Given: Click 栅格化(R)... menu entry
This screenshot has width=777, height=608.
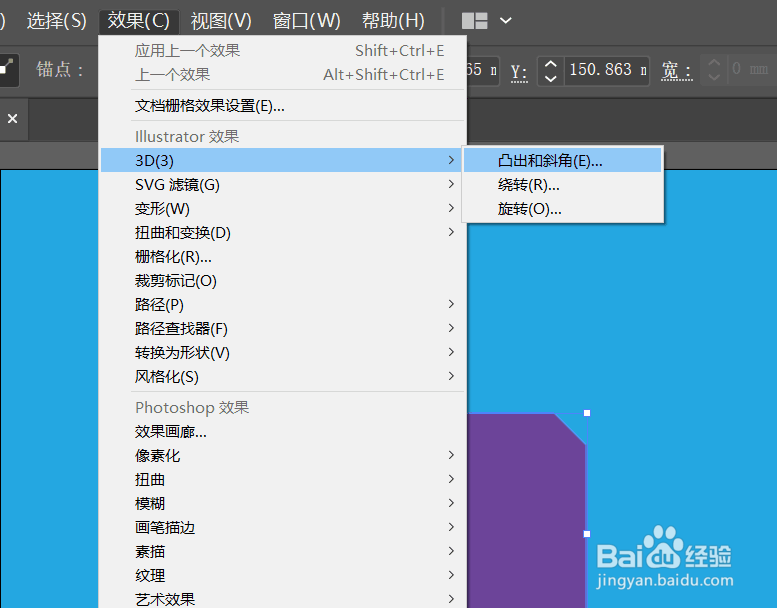Looking at the screenshot, I should pos(283,257).
